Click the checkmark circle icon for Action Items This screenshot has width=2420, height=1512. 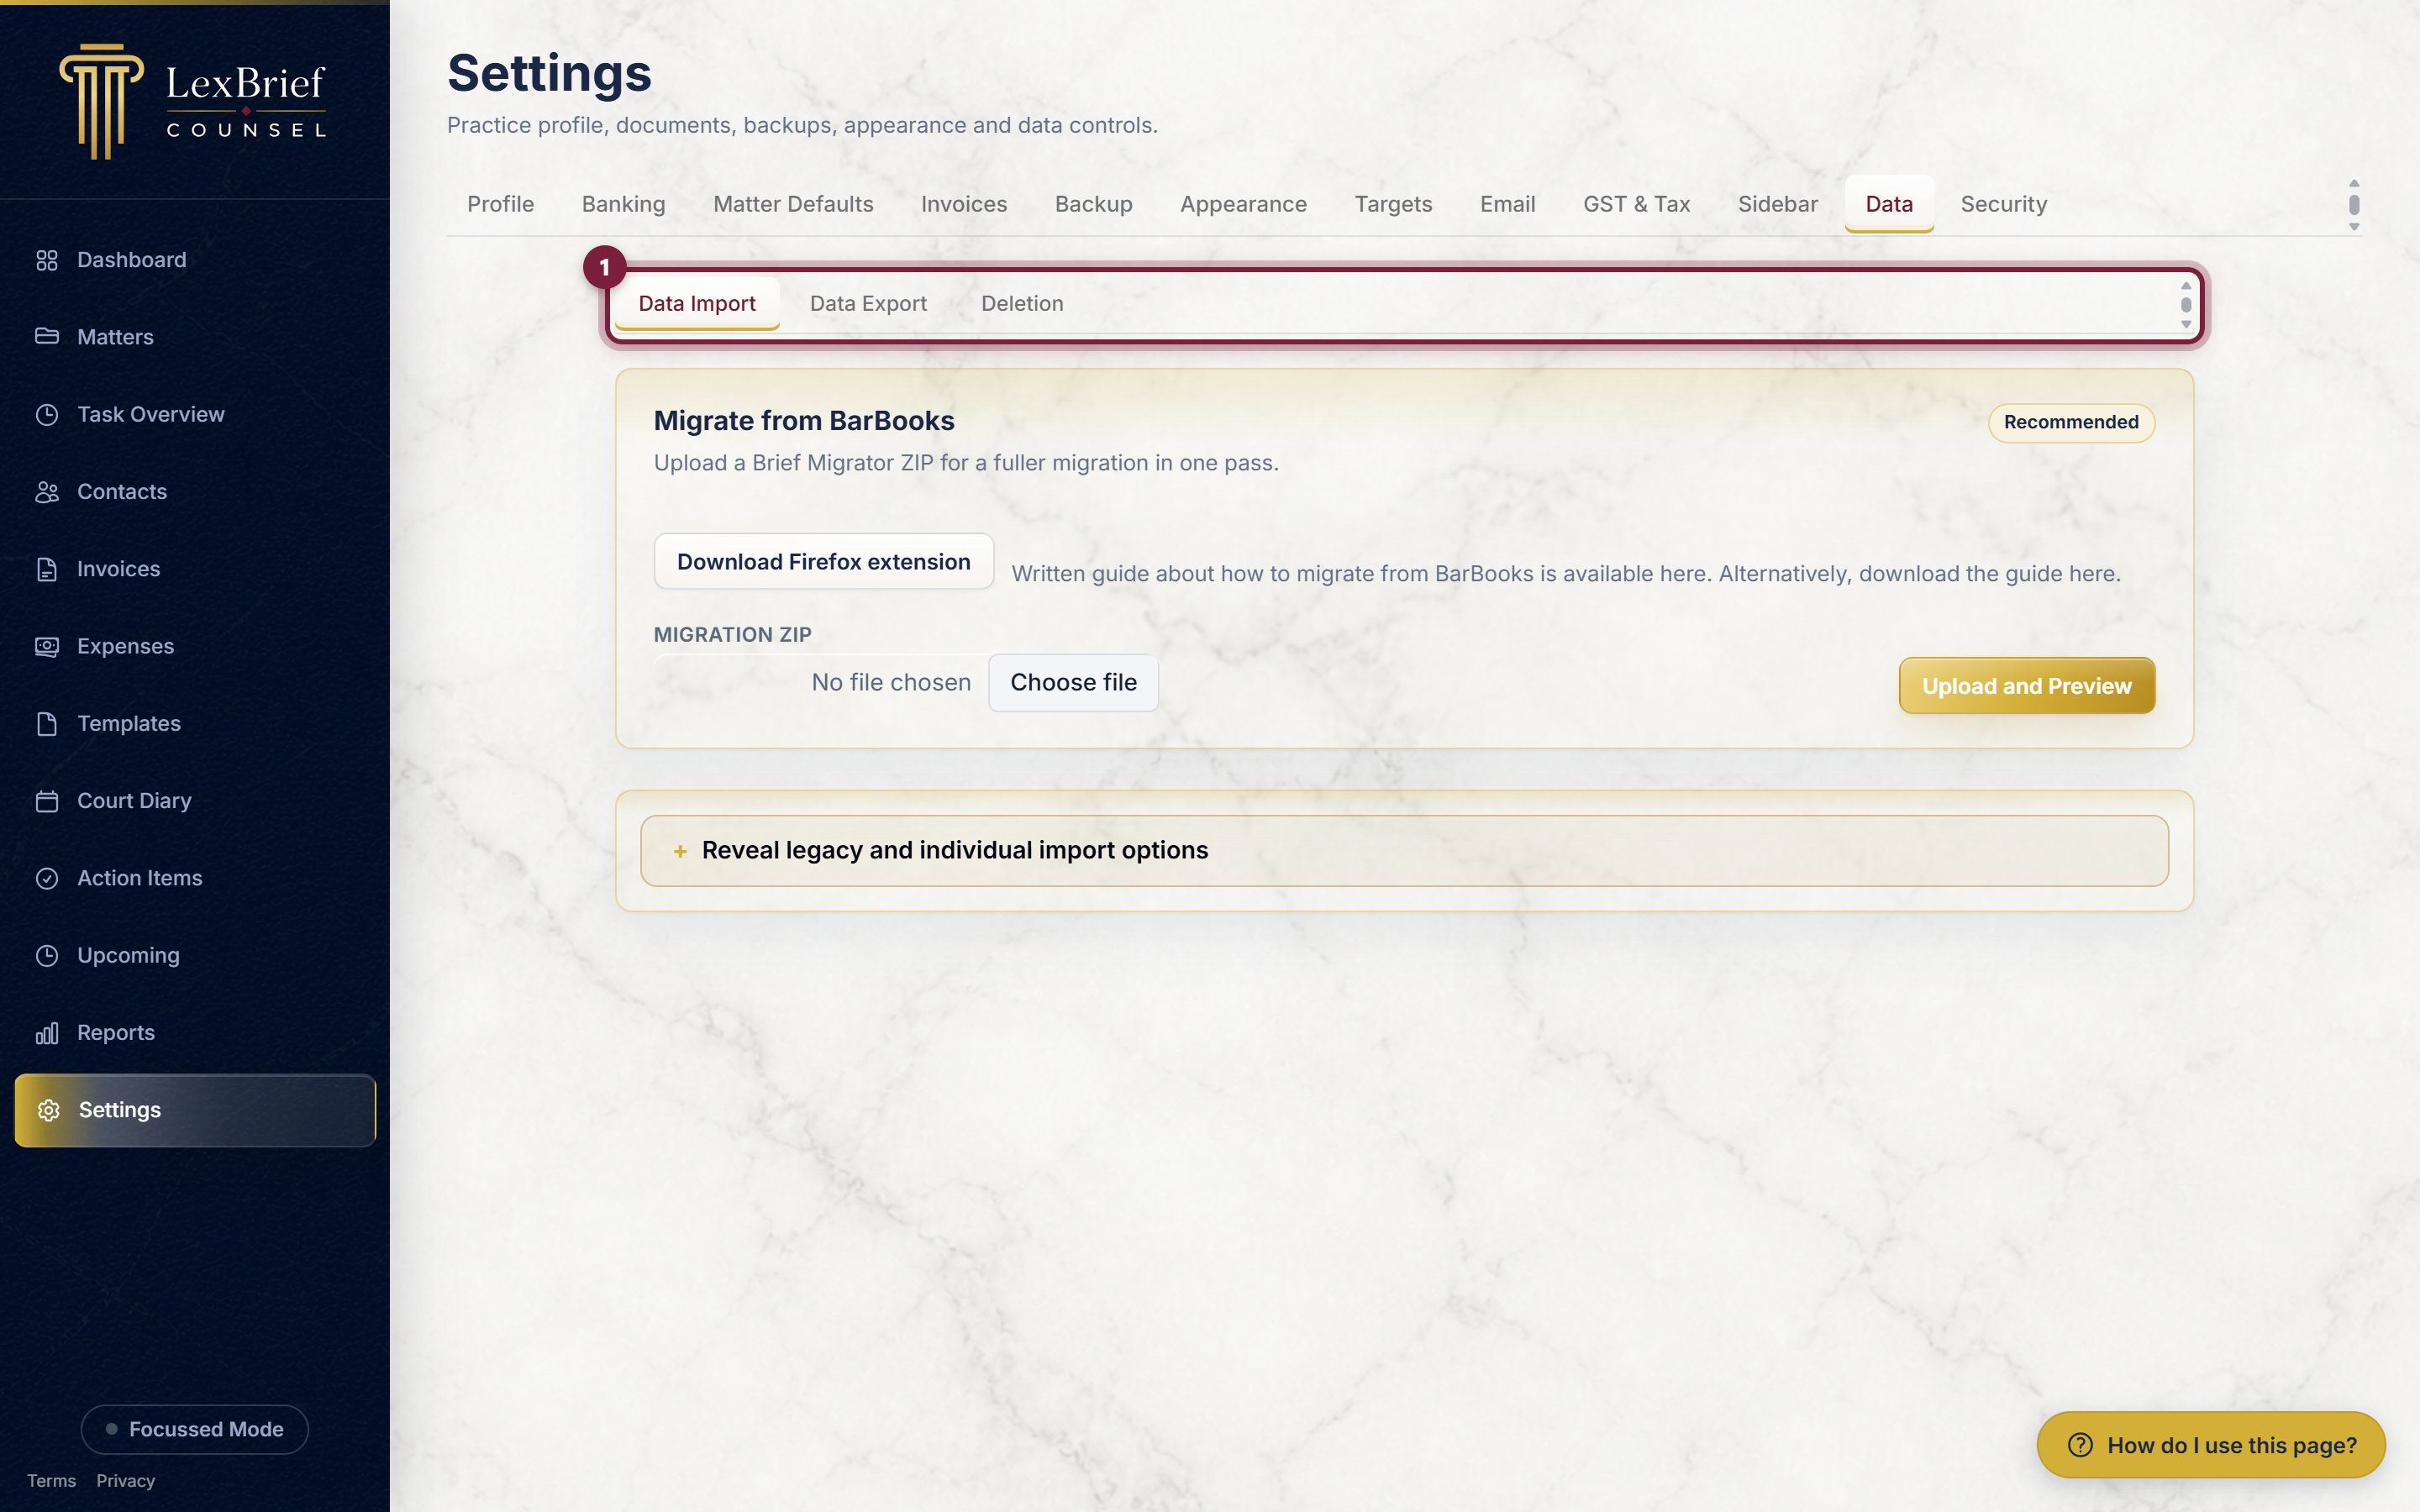47,878
